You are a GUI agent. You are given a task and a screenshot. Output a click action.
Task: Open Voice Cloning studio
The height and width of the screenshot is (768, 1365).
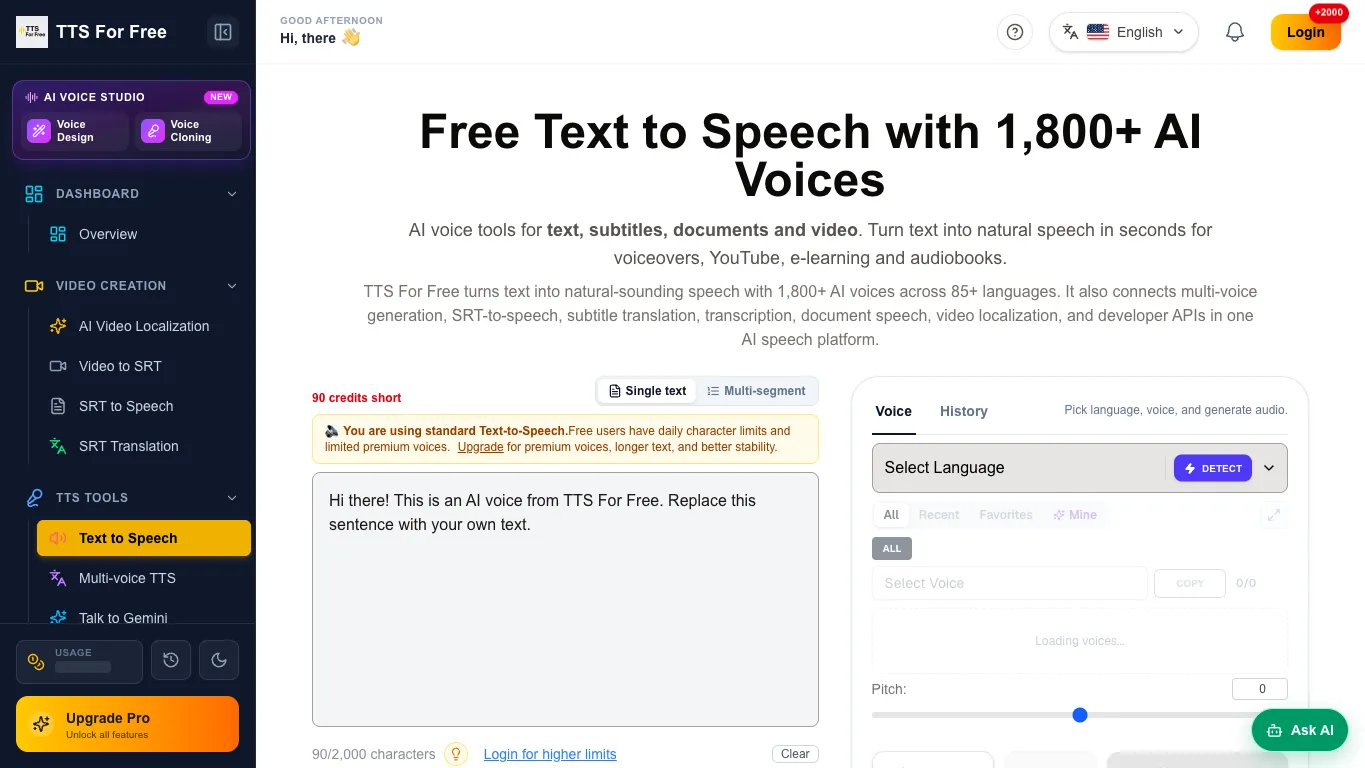coord(189,131)
